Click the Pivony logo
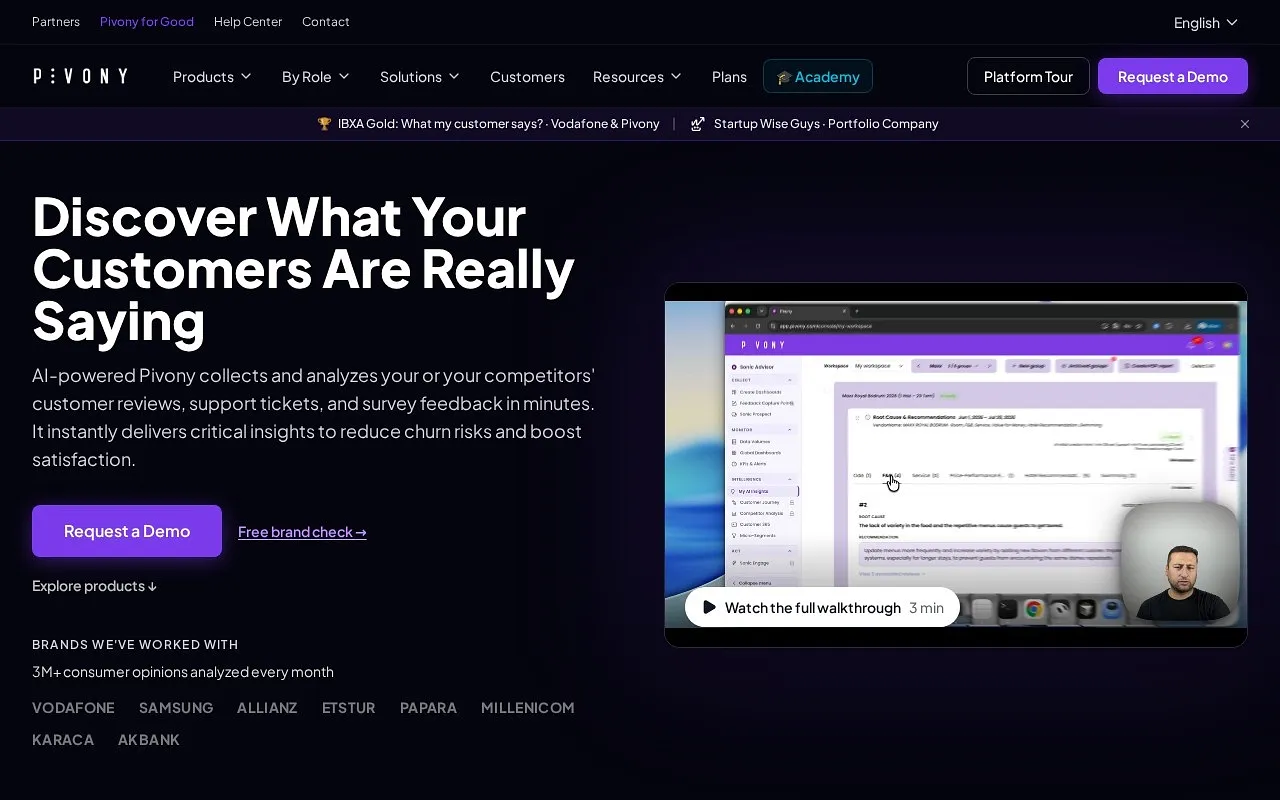 point(80,76)
